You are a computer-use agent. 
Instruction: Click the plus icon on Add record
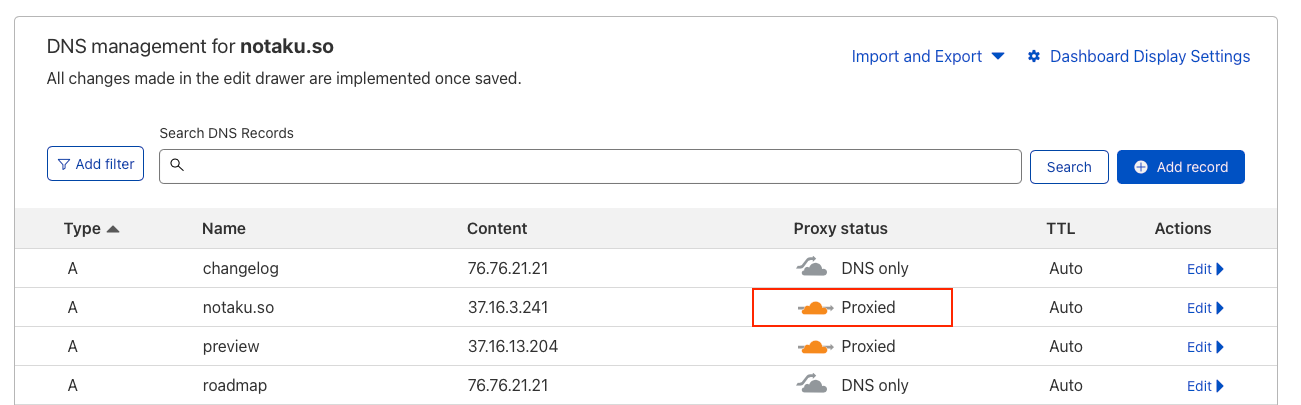[1141, 167]
